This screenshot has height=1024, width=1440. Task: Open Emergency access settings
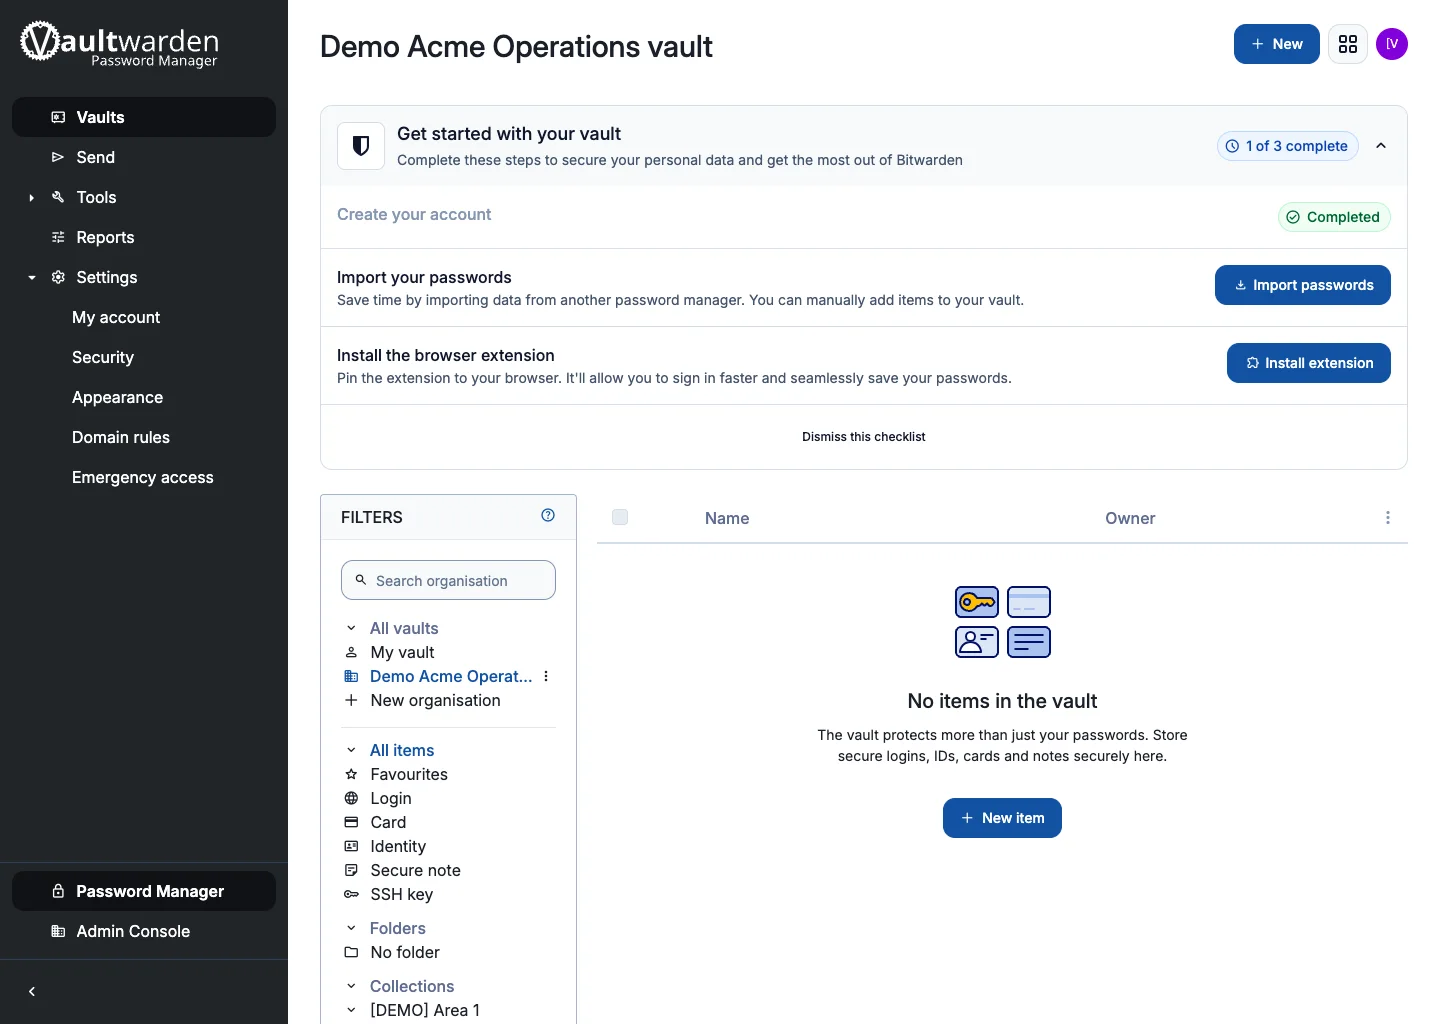(143, 477)
